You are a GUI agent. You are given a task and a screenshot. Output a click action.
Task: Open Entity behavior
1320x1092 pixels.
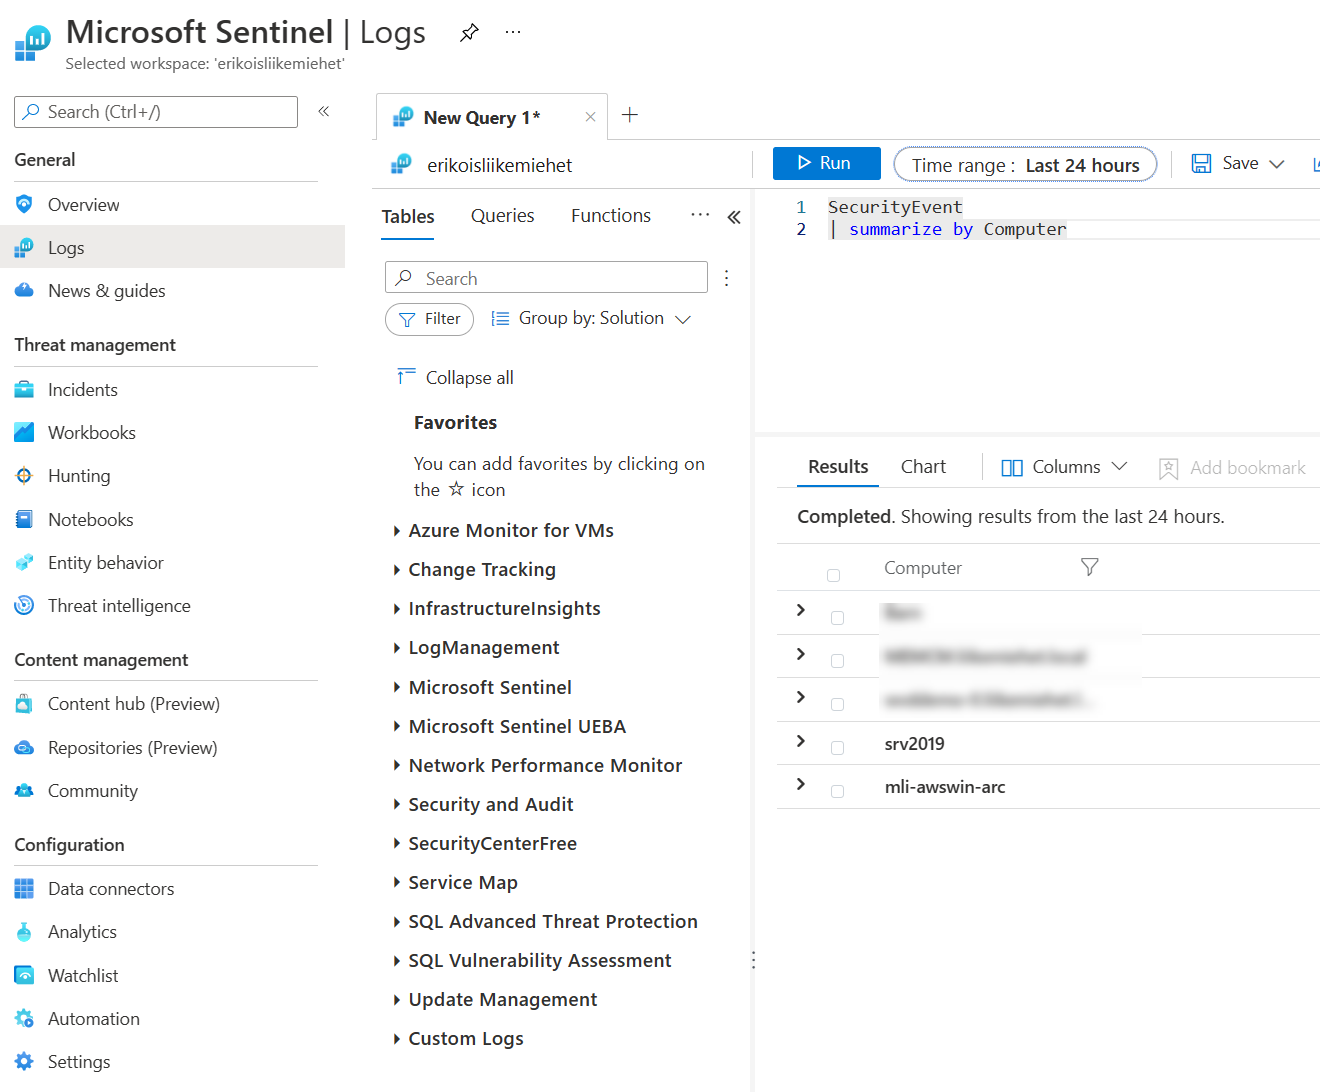[x=105, y=562]
